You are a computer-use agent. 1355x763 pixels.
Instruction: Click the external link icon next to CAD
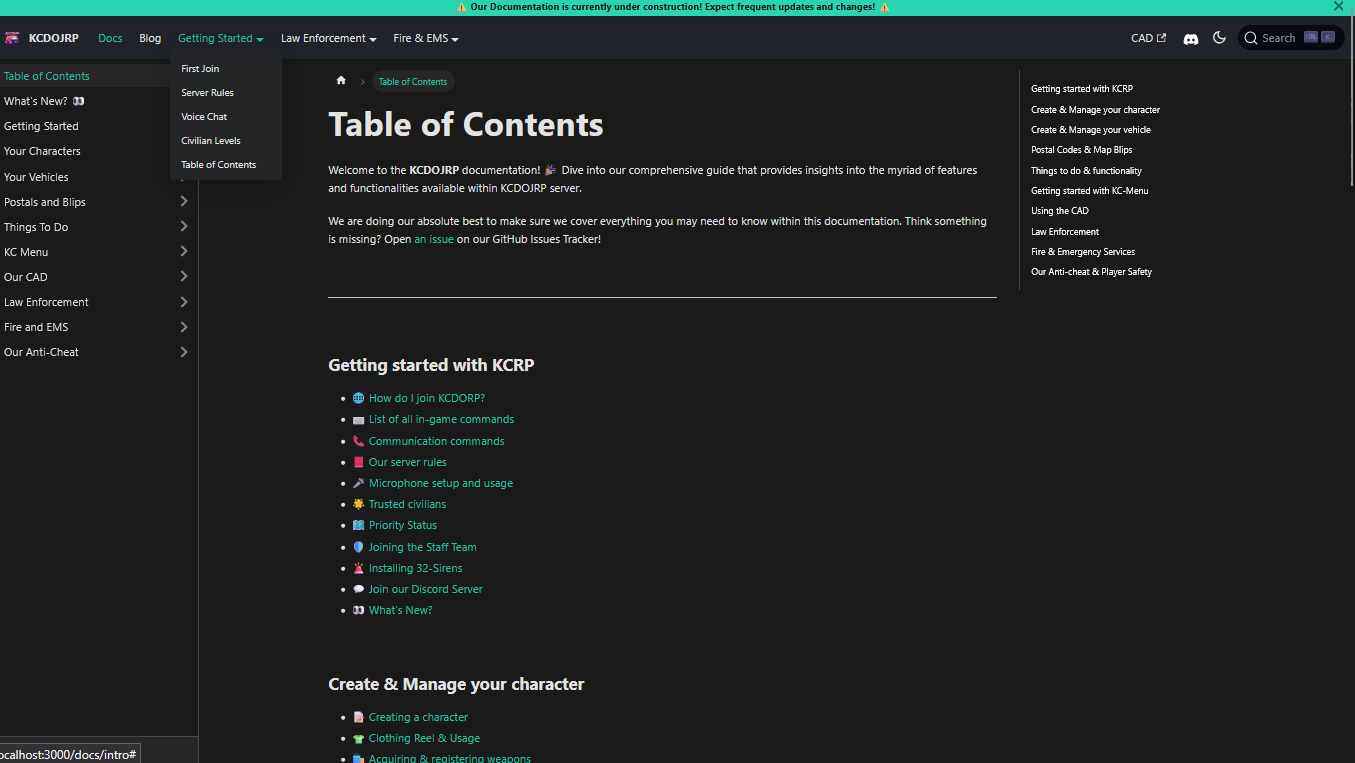coord(1159,37)
